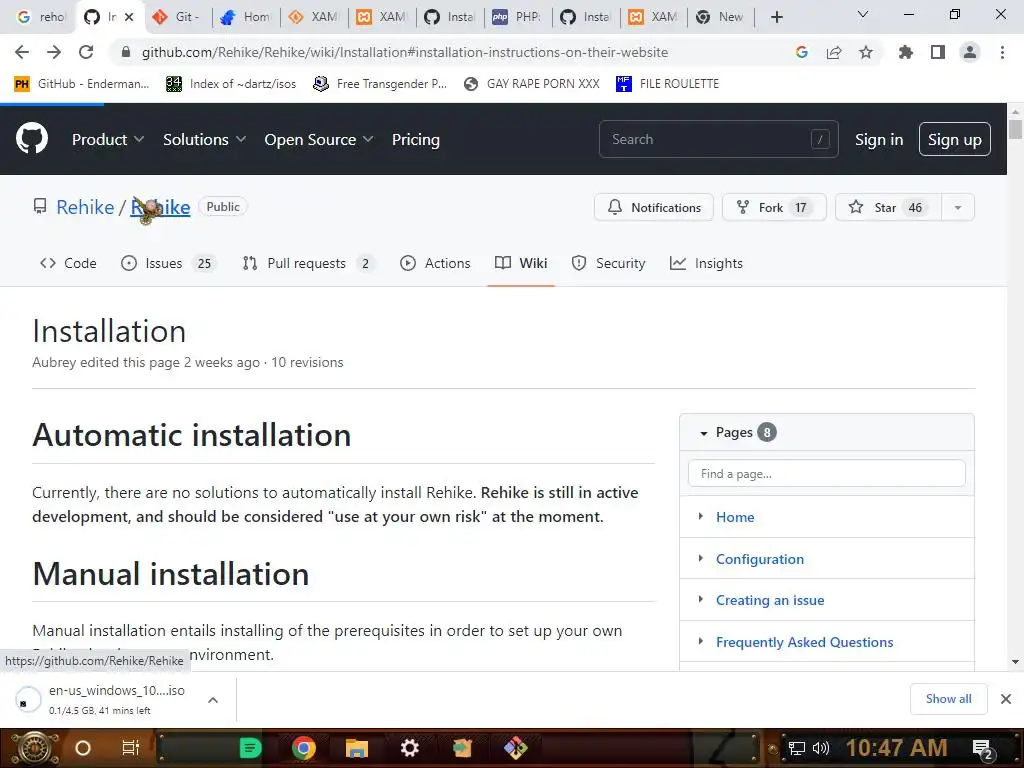Click the GitHub logo in header
The width and height of the screenshot is (1024, 768).
pos(32,138)
